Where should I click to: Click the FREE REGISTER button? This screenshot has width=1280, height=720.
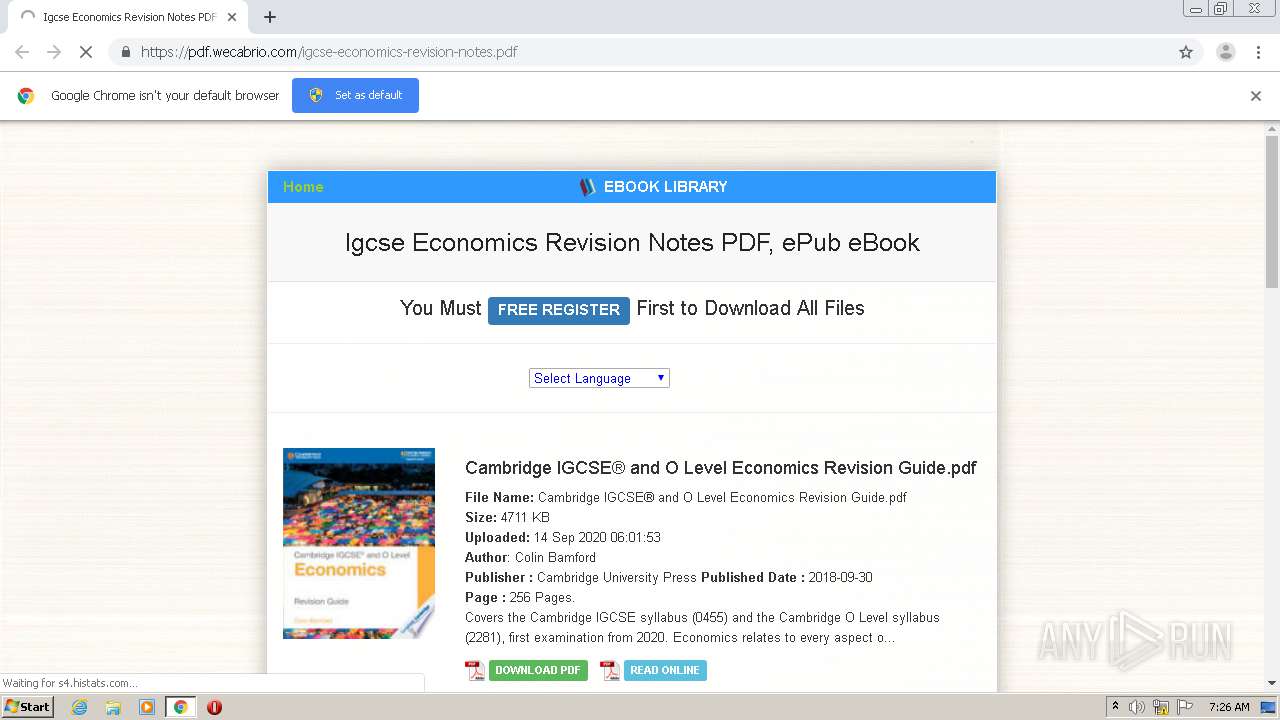coord(559,310)
